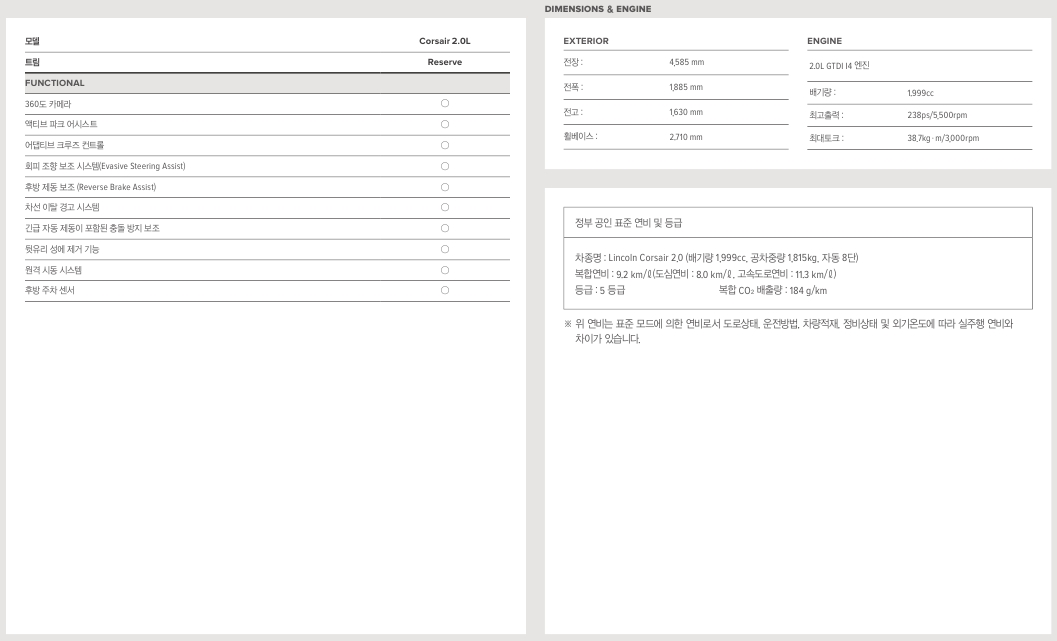Click the '모델' row label
The height and width of the screenshot is (641, 1057).
pyautogui.click(x=32, y=41)
